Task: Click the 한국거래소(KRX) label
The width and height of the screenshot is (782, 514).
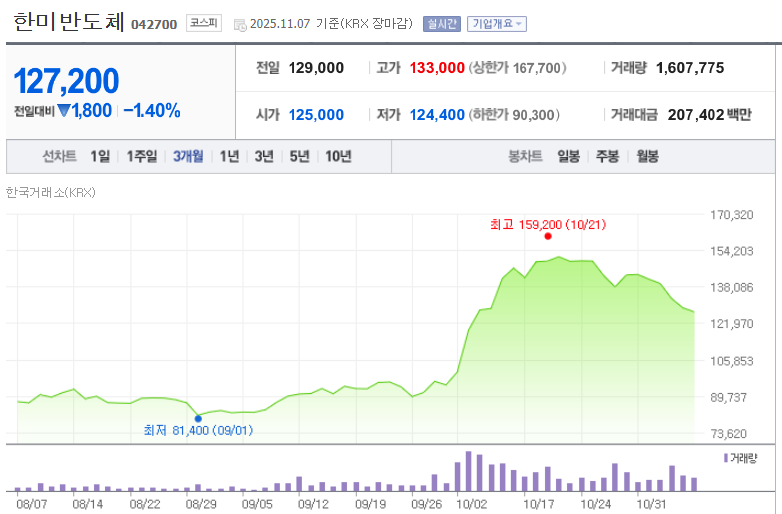Action: point(50,192)
